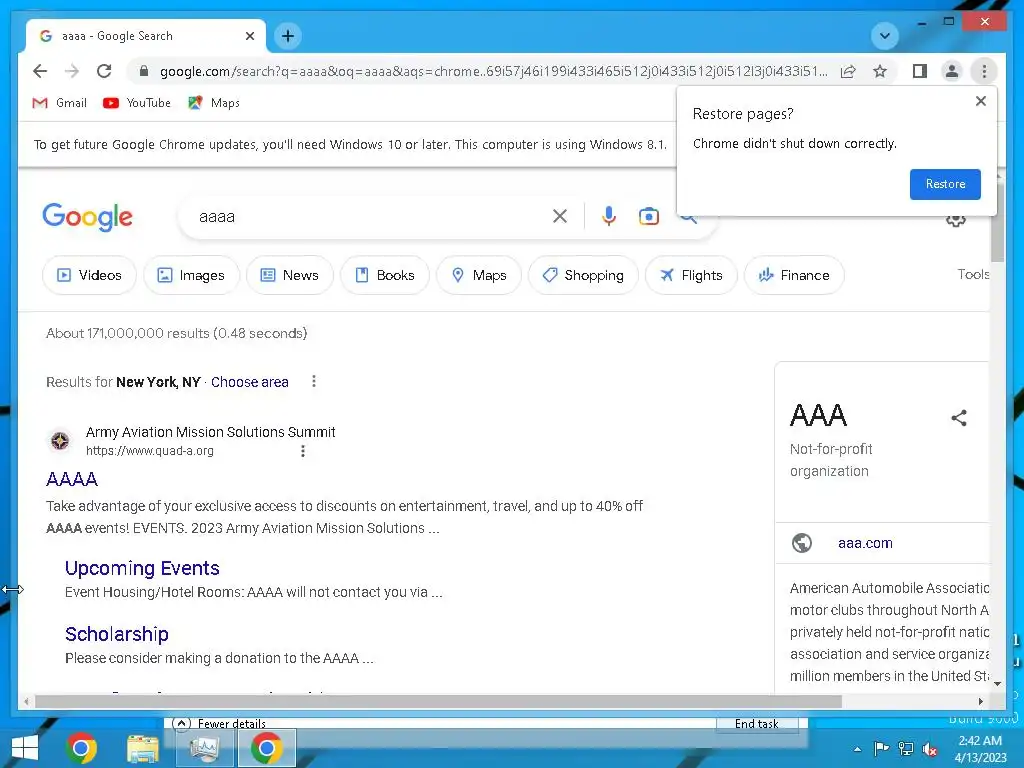Open the Maps bookmark in the bookmarks bar

tap(214, 103)
